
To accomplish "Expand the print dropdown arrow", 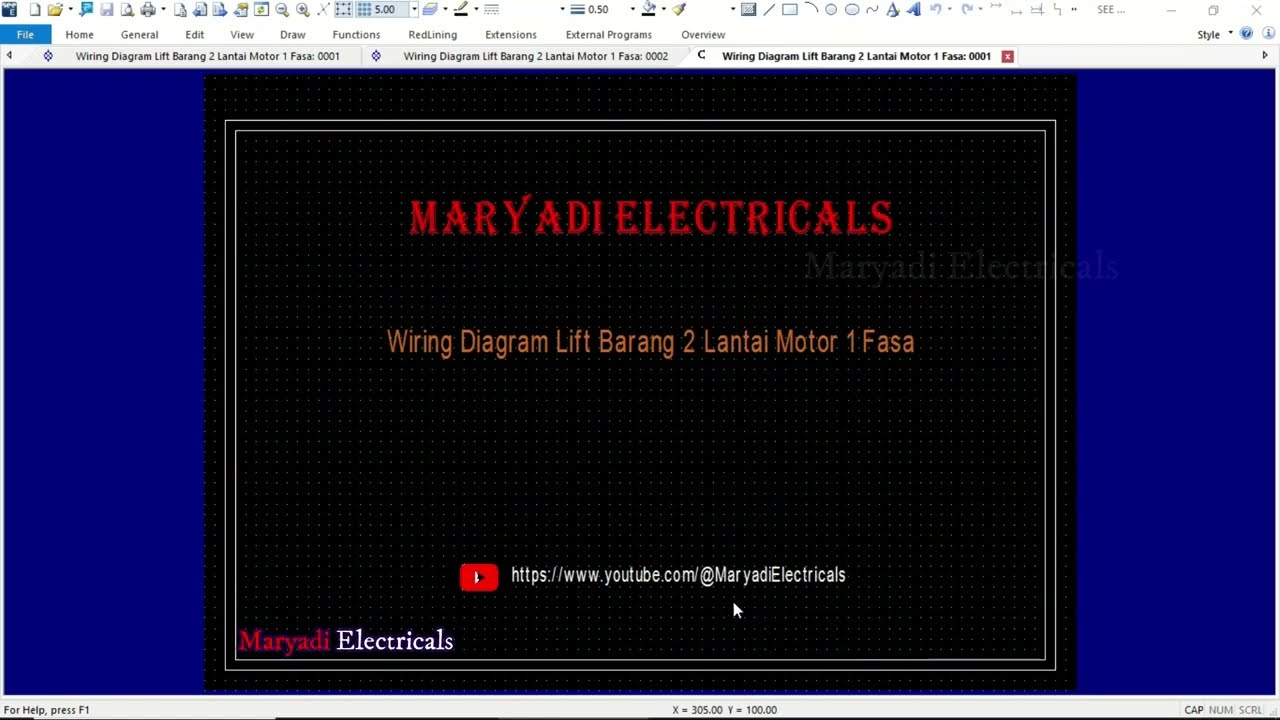I will pos(163,9).
